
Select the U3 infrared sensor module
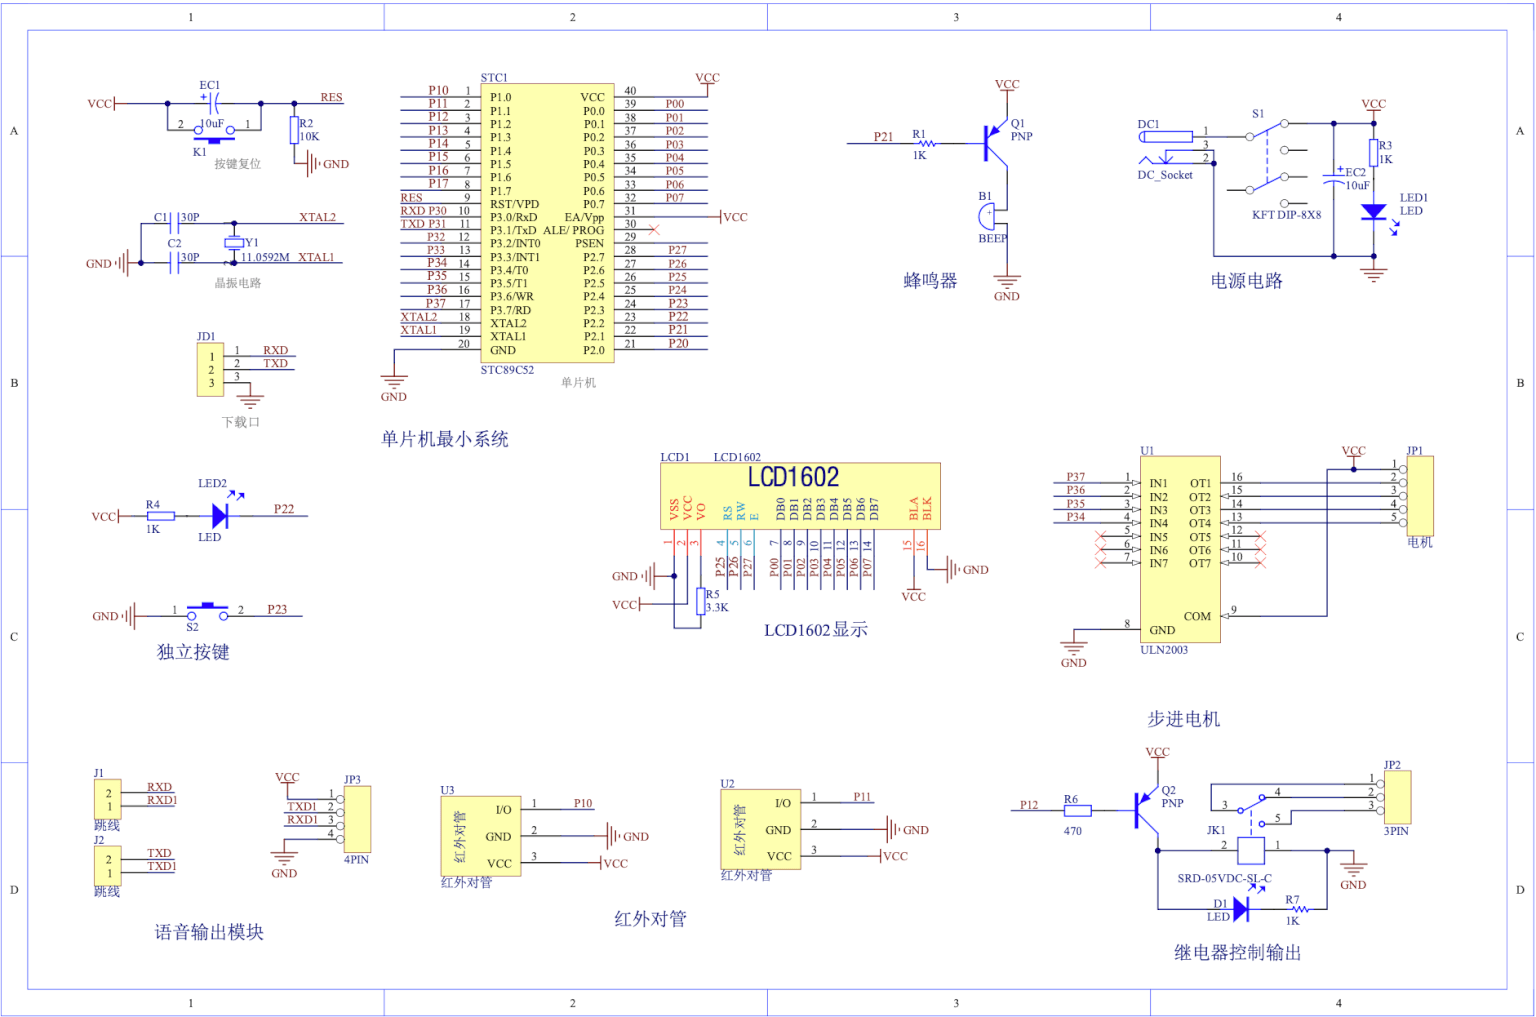pyautogui.click(x=480, y=836)
